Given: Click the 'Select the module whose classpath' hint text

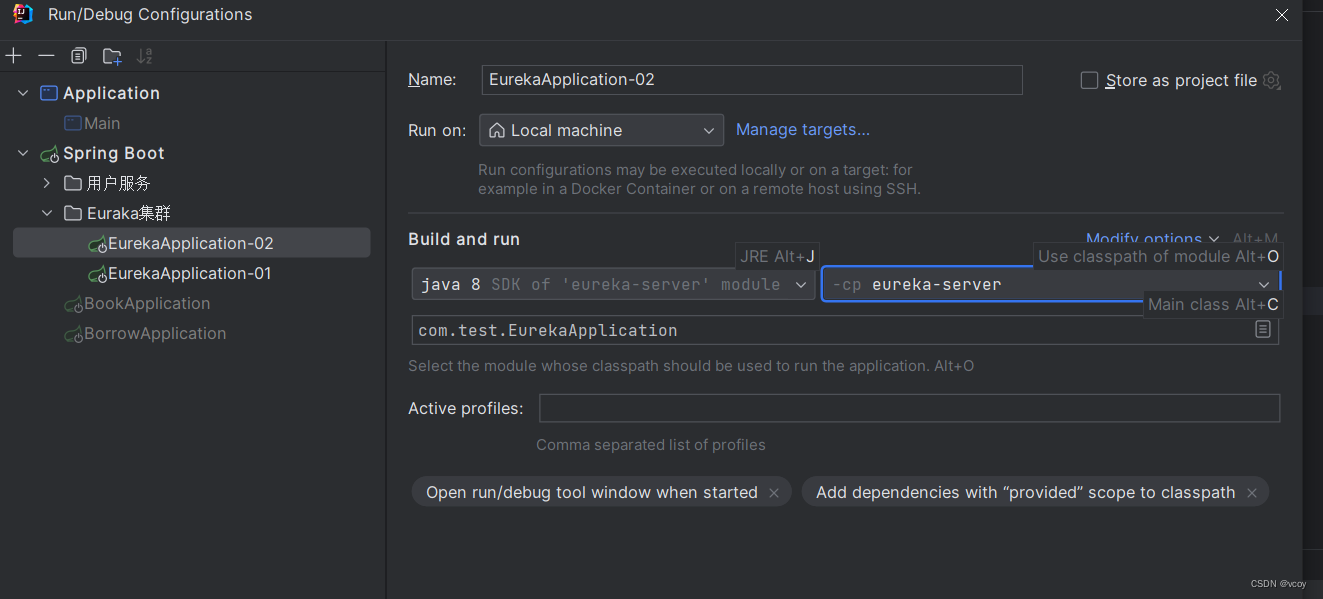Looking at the screenshot, I should pos(691,366).
